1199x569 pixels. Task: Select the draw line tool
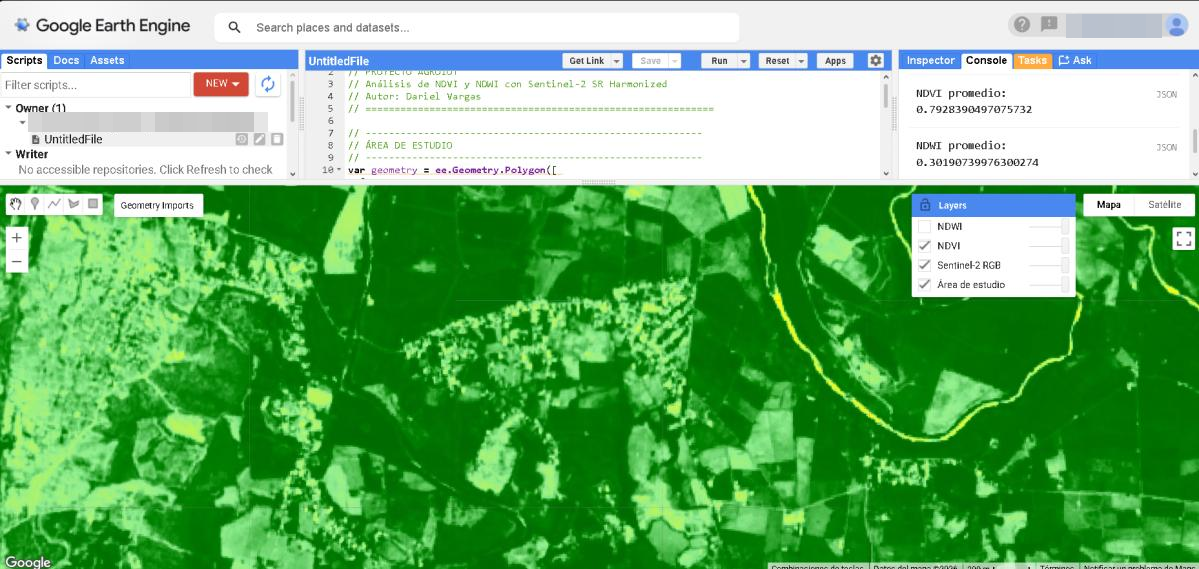(x=54, y=203)
